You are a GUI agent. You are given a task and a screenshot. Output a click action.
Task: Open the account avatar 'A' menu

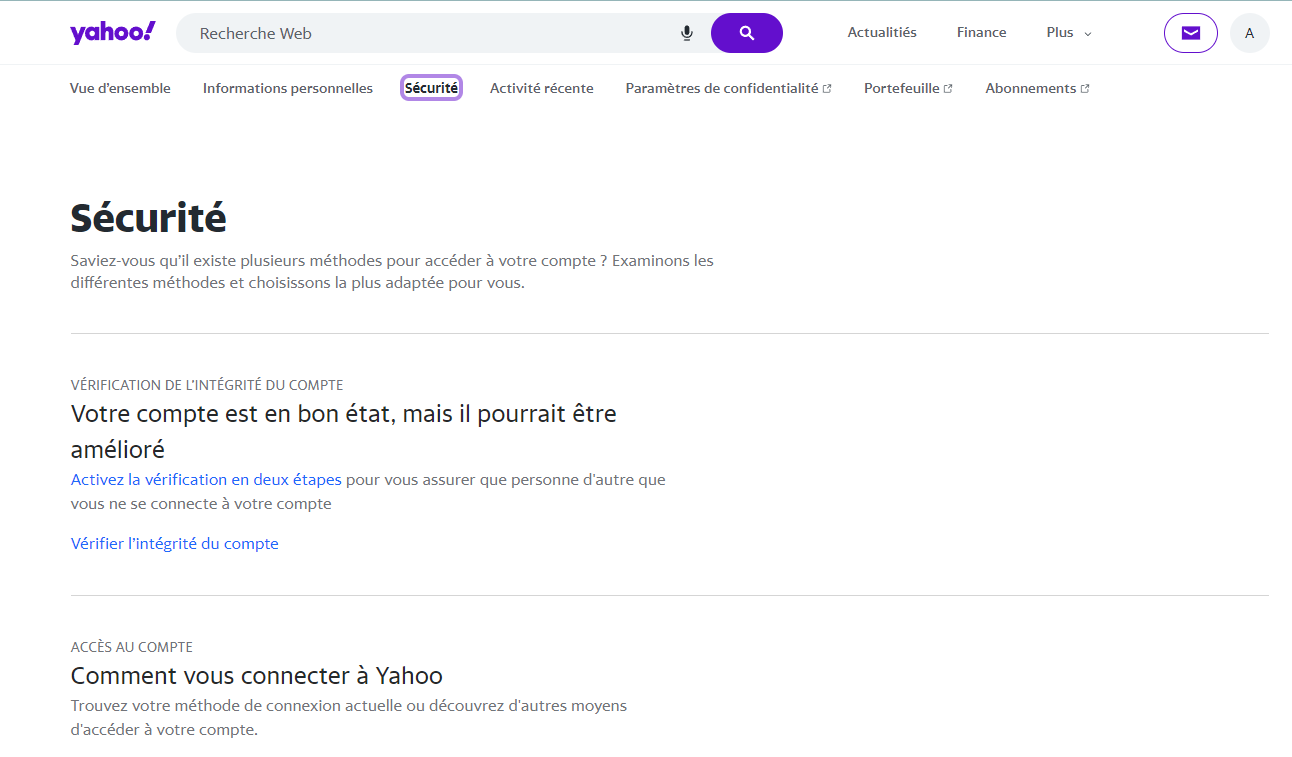pos(1250,33)
